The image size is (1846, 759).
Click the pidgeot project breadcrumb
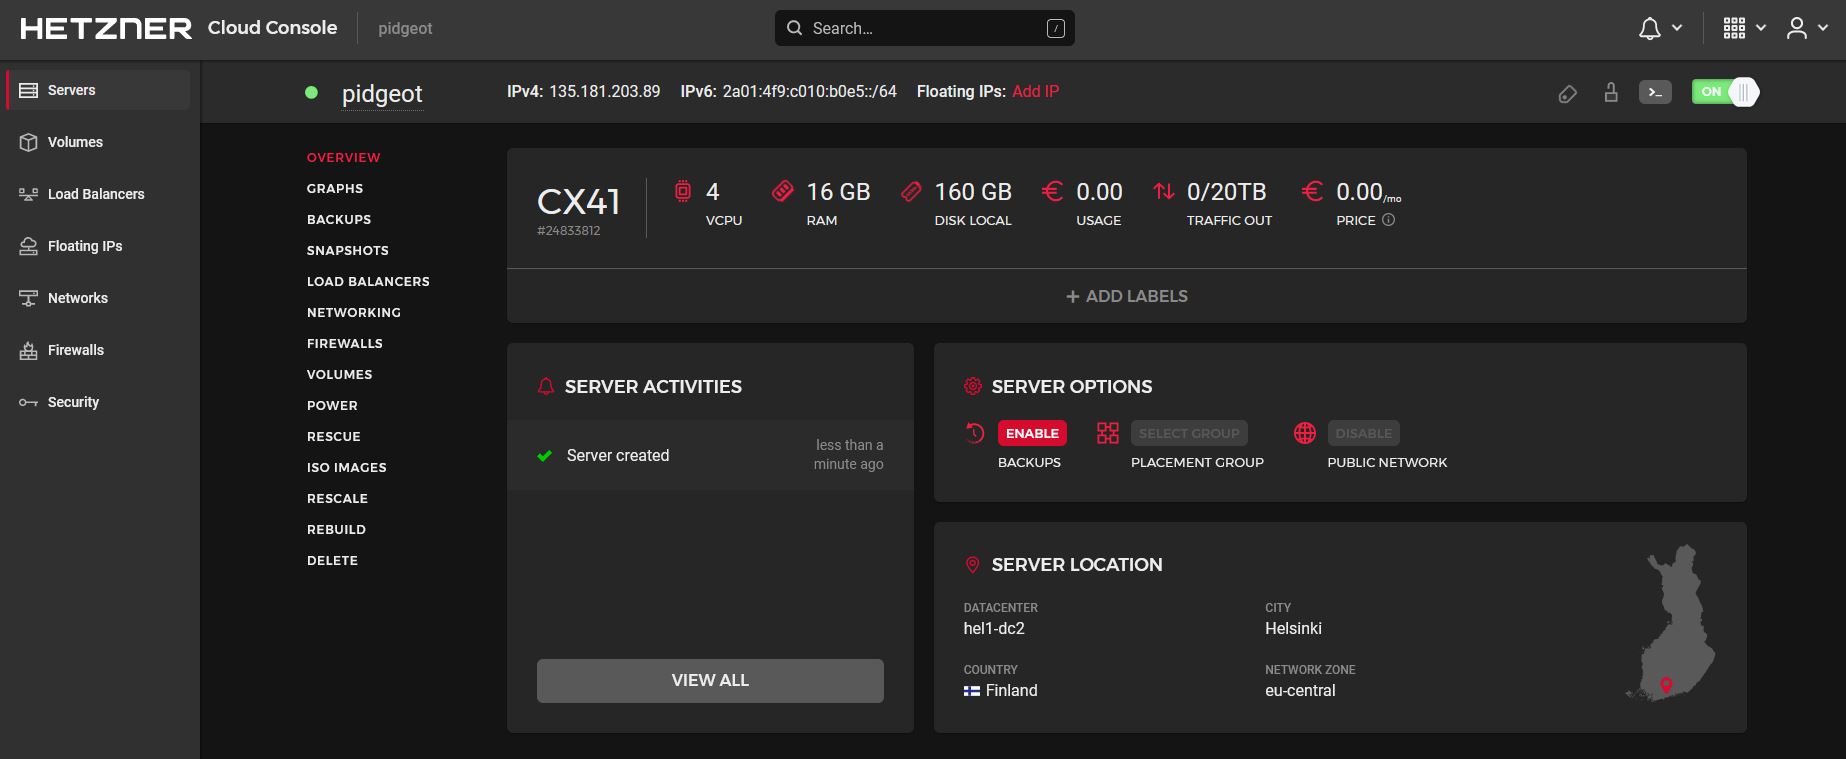(x=405, y=28)
